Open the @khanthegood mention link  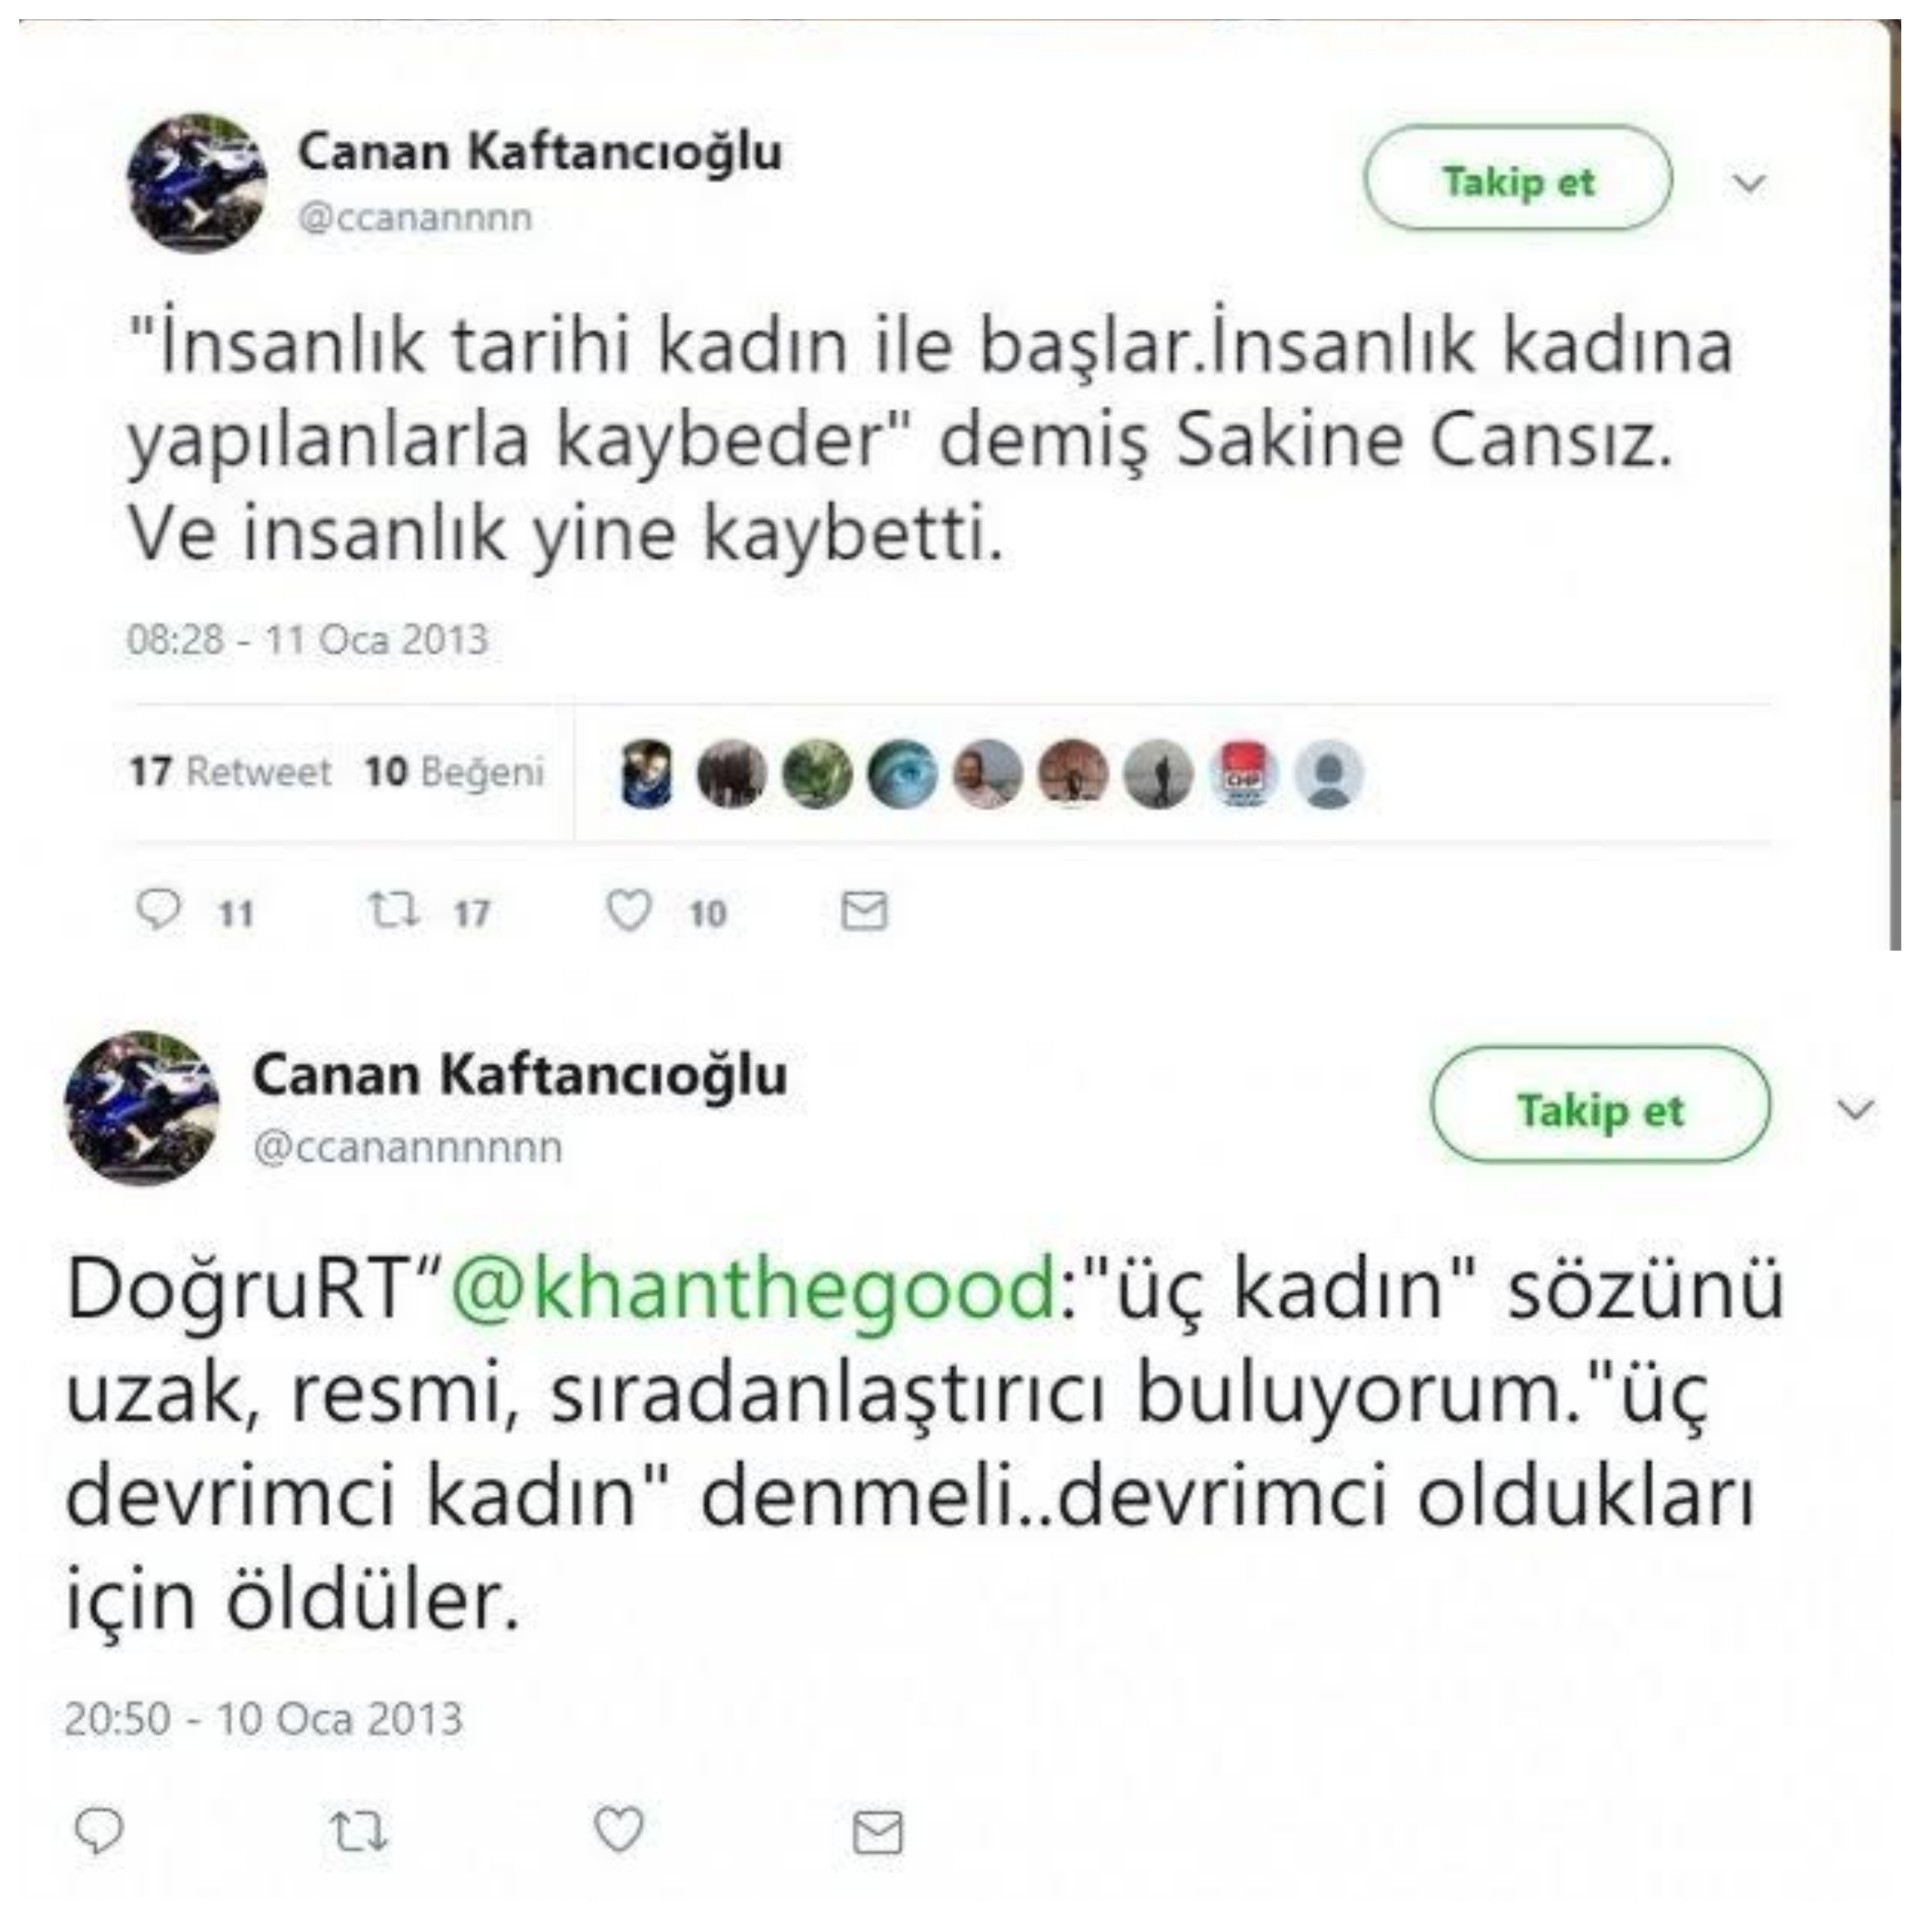coord(754,1289)
